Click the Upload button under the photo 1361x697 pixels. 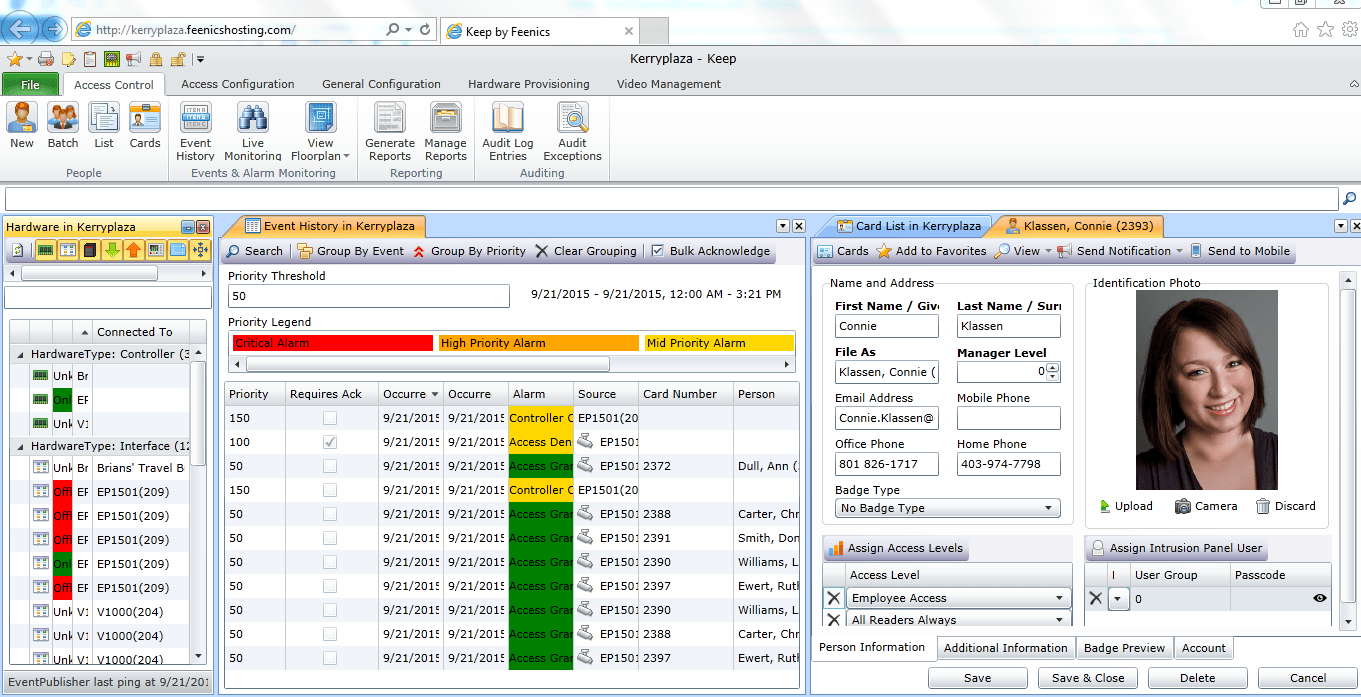click(1127, 506)
